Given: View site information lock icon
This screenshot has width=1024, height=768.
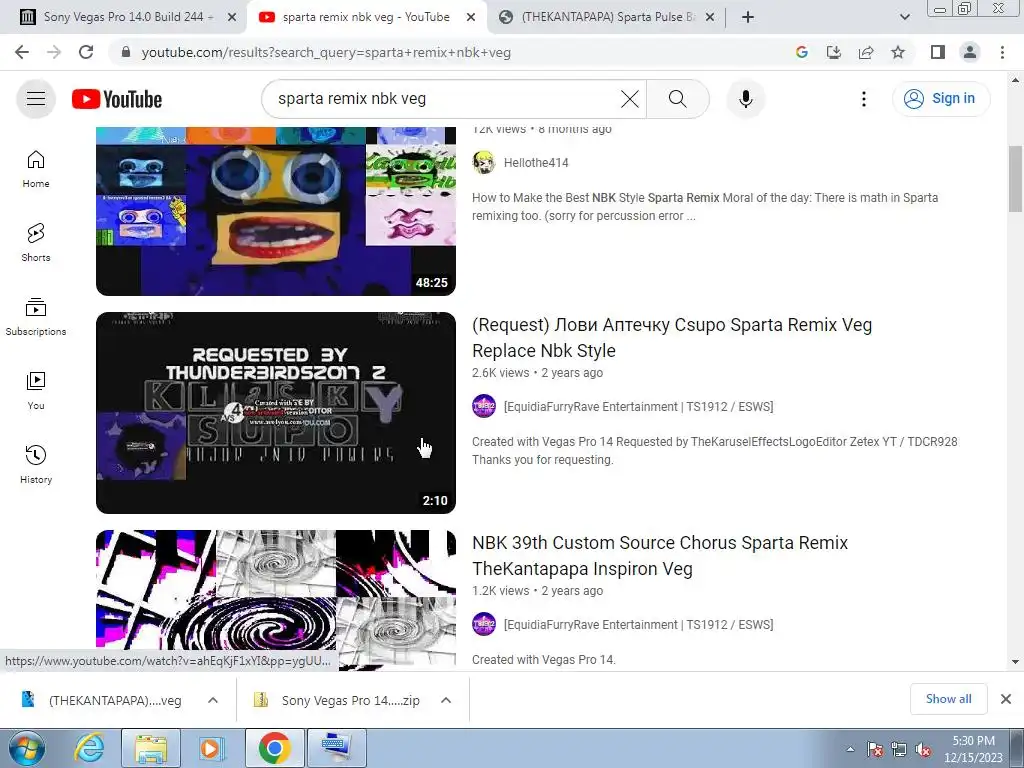Looking at the screenshot, I should click(x=126, y=52).
